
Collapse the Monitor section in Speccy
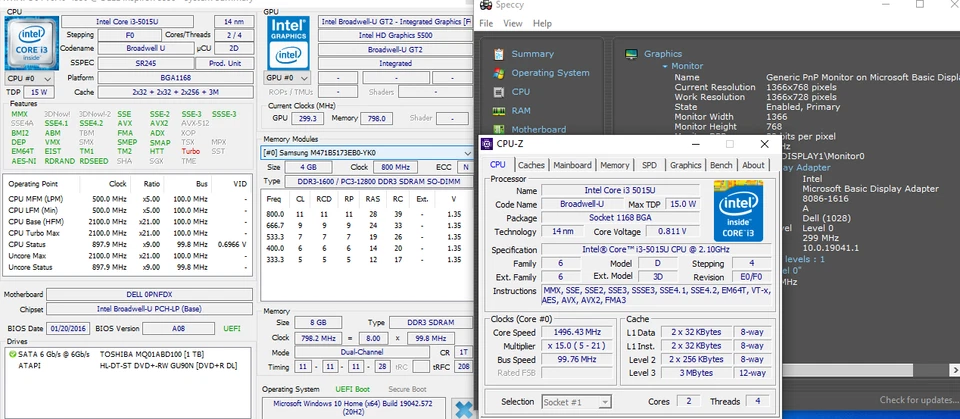click(666, 66)
